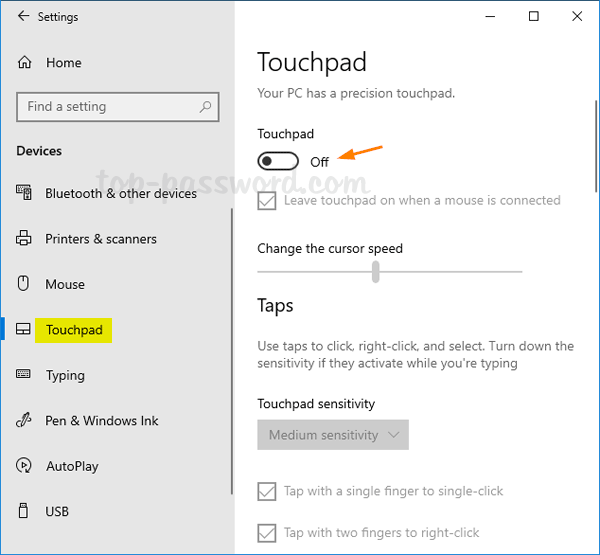Click the Bluetooth & other devices icon
The width and height of the screenshot is (600, 555).
24,193
